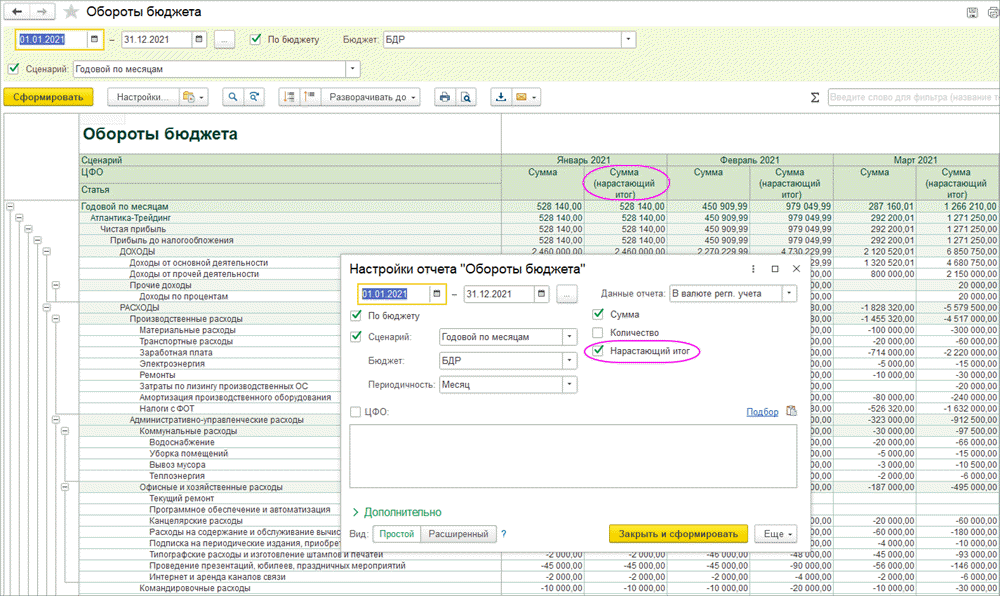The width and height of the screenshot is (1000, 596).
Task: Open the Периодичность dropdown
Action: 570,384
